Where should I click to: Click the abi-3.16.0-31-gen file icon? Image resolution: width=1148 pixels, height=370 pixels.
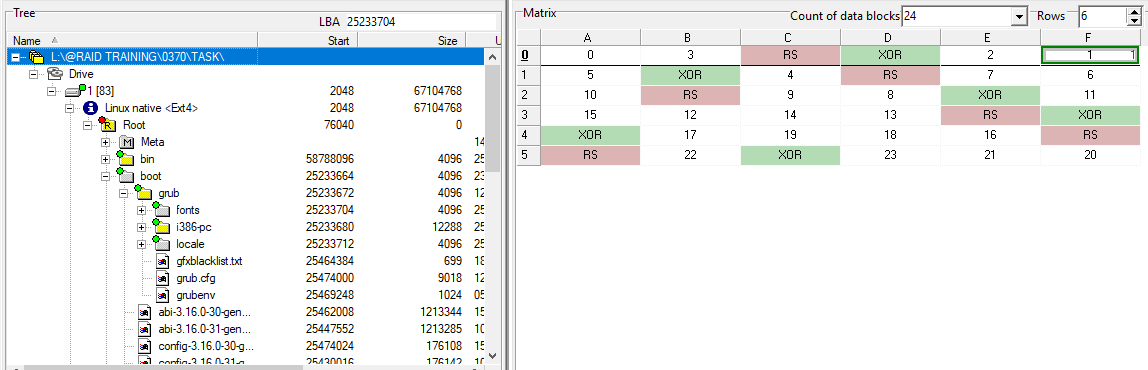[145, 329]
